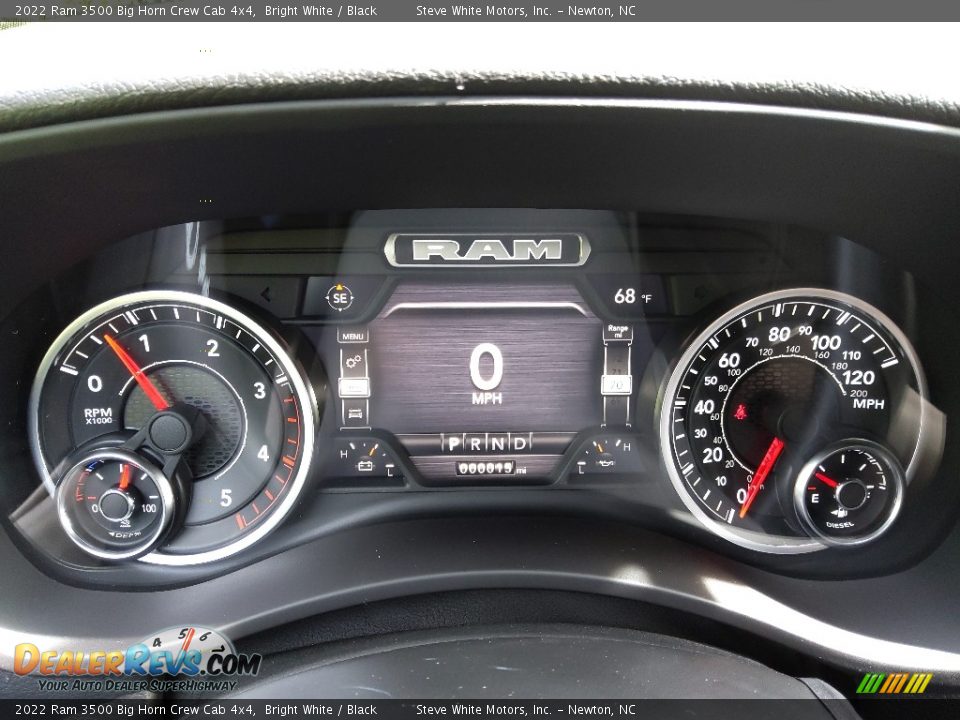Select the D gear indicator
This screenshot has width=960, height=720.
pyautogui.click(x=520, y=444)
